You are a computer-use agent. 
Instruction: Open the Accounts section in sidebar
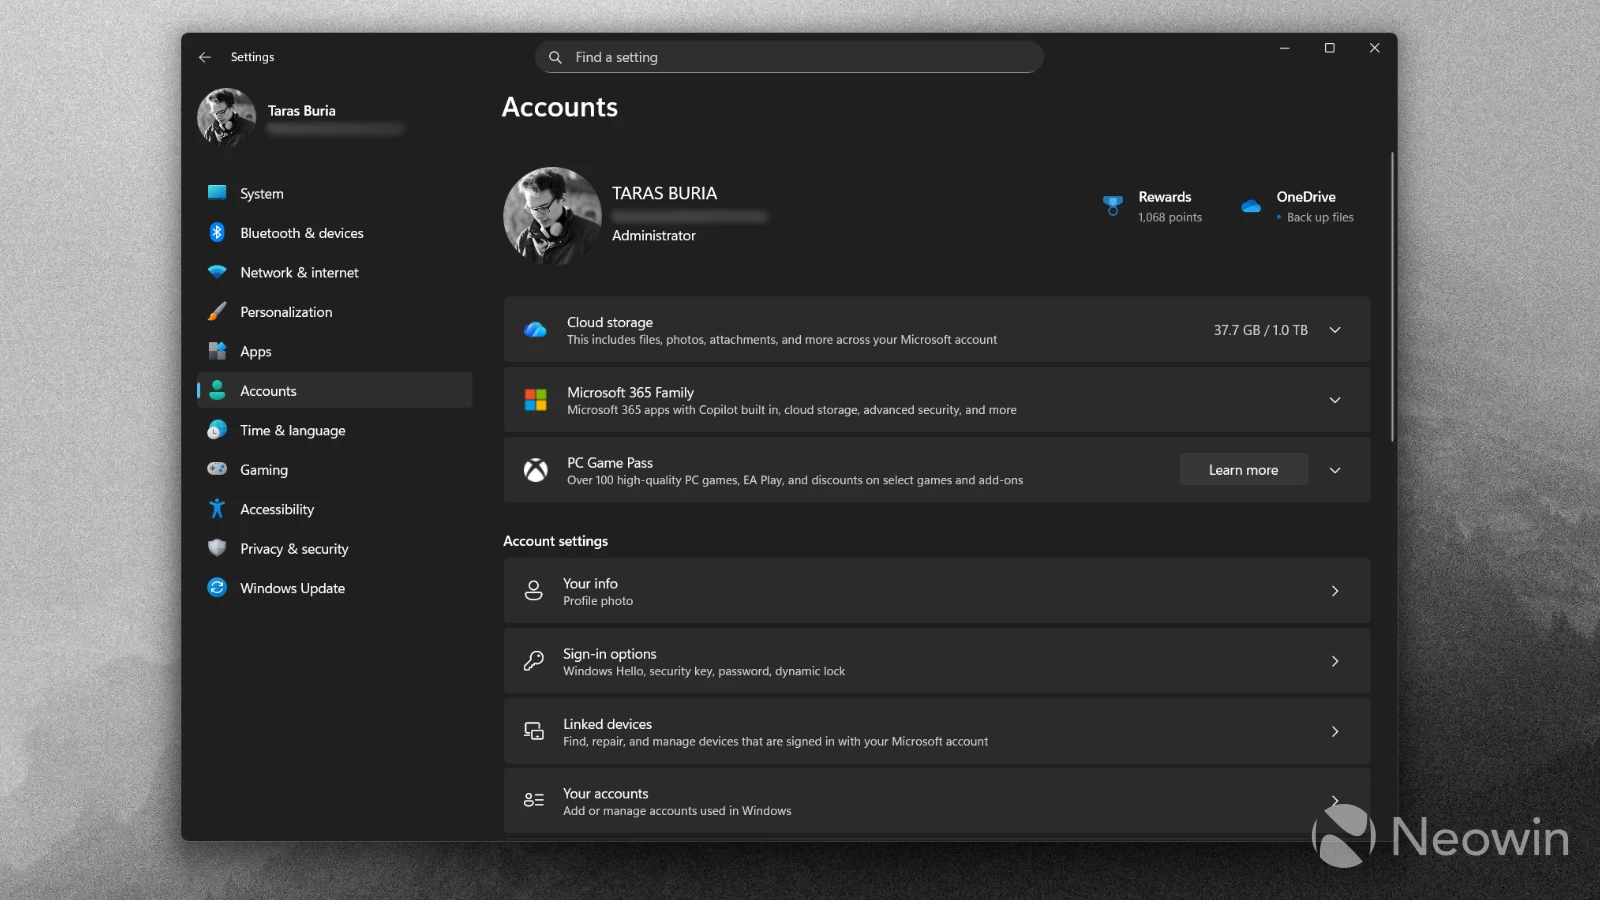[x=268, y=390]
